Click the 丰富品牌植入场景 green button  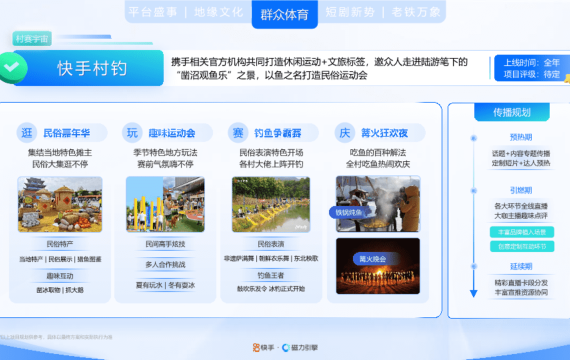click(522, 232)
